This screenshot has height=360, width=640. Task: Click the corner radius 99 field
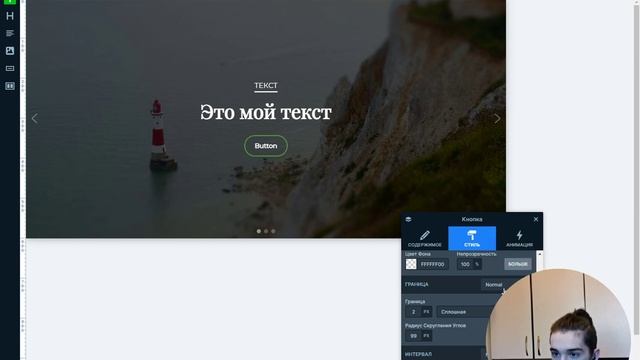click(x=413, y=336)
